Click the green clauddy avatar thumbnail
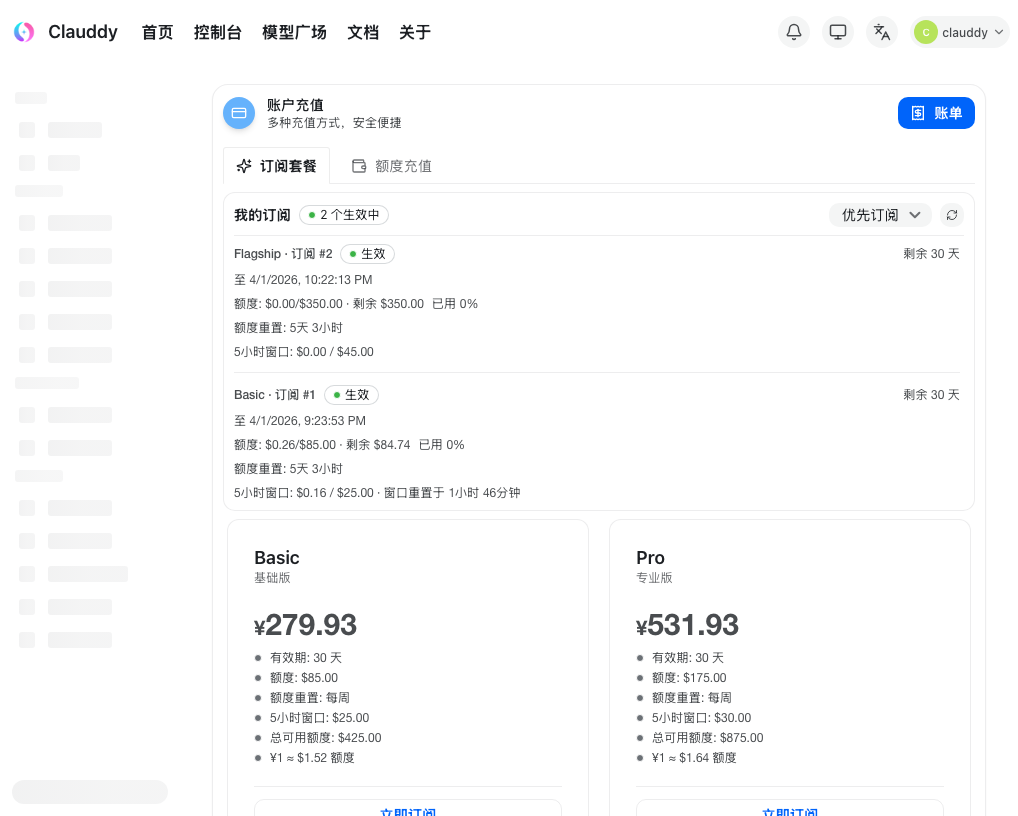The height and width of the screenshot is (816, 1018). [926, 31]
